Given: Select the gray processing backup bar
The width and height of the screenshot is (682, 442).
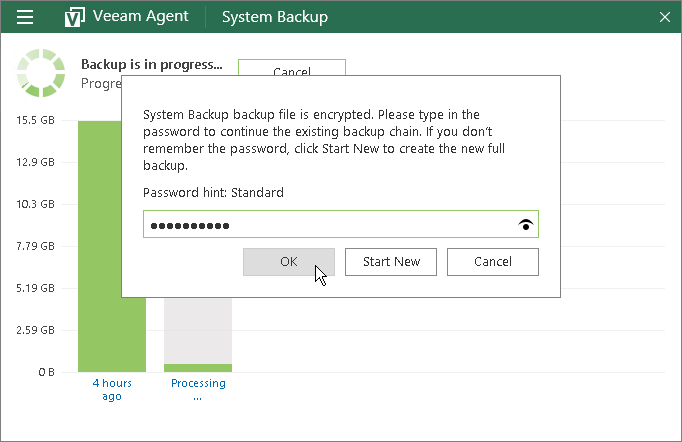Looking at the screenshot, I should click(x=198, y=330).
